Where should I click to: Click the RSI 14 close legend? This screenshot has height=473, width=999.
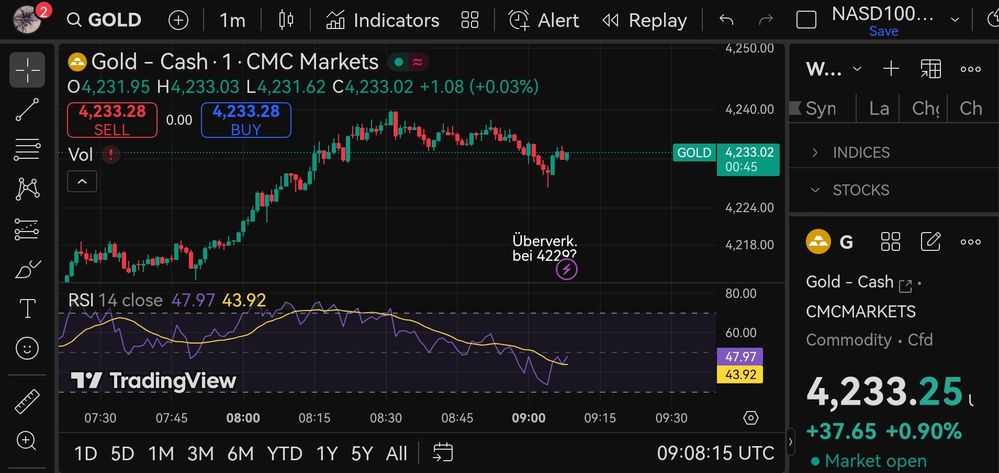click(115, 300)
